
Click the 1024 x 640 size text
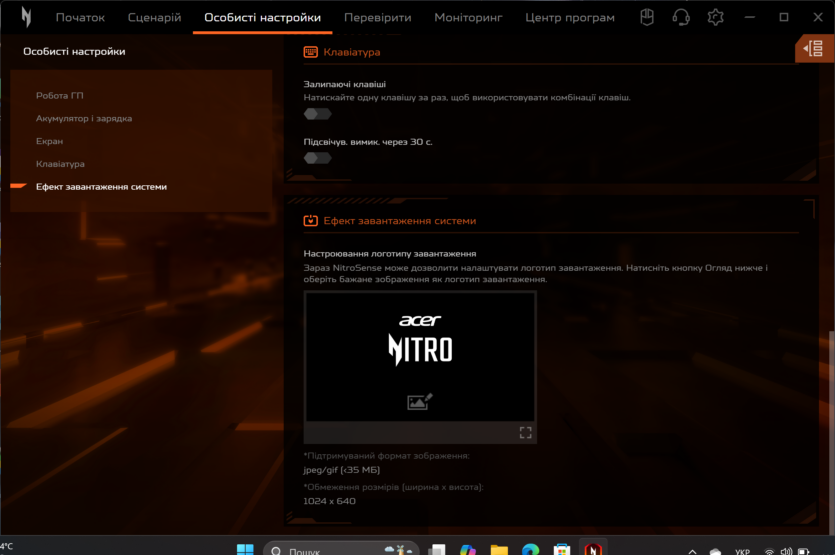(329, 501)
